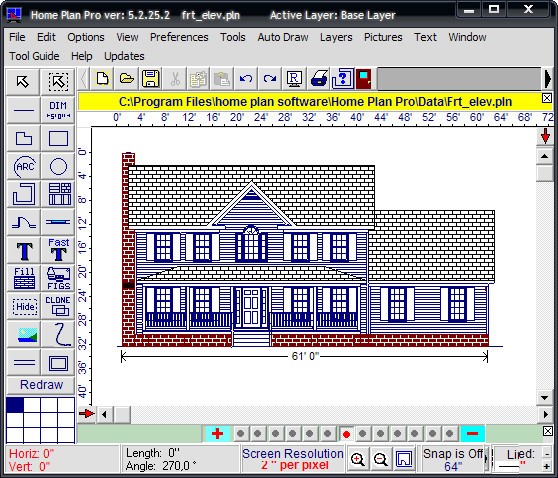Click the red minus zoom level button

472,434
